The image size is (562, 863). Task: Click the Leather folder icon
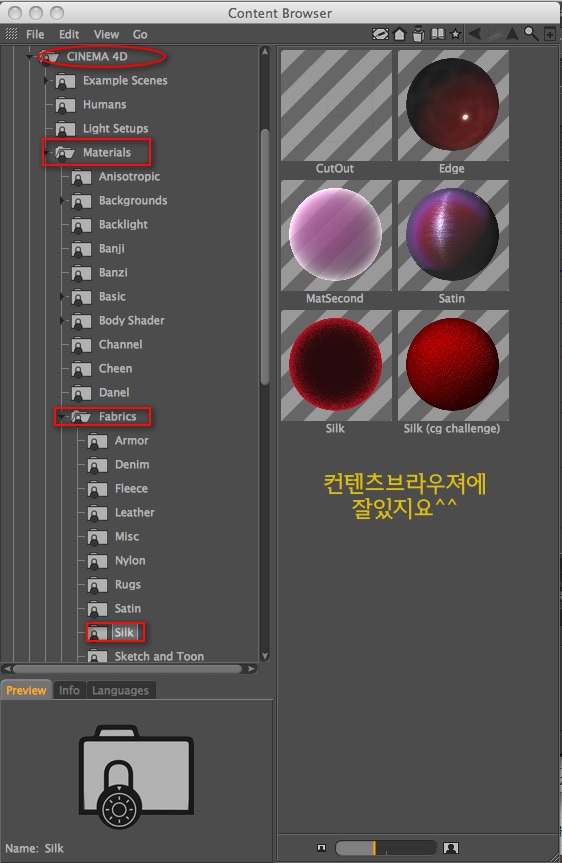(97, 513)
